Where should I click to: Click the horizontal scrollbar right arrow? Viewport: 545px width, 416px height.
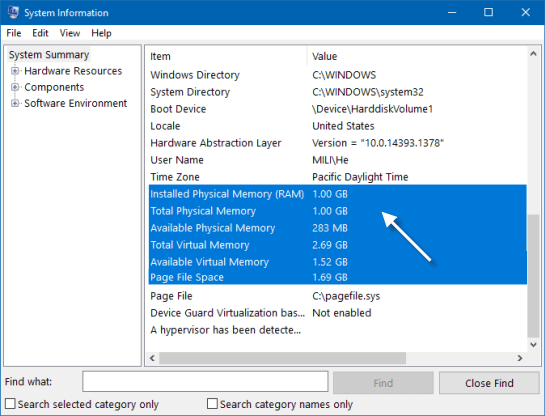pos(520,358)
